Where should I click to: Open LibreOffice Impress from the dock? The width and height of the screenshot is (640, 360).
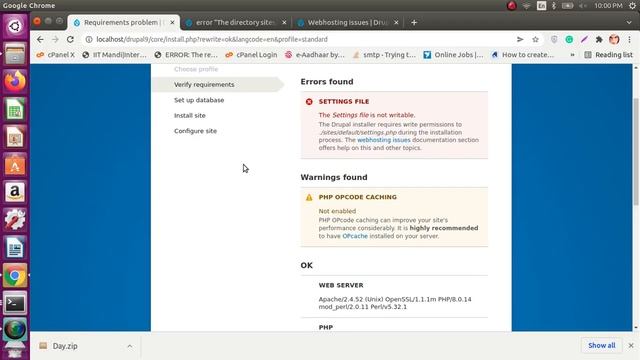click(x=15, y=137)
